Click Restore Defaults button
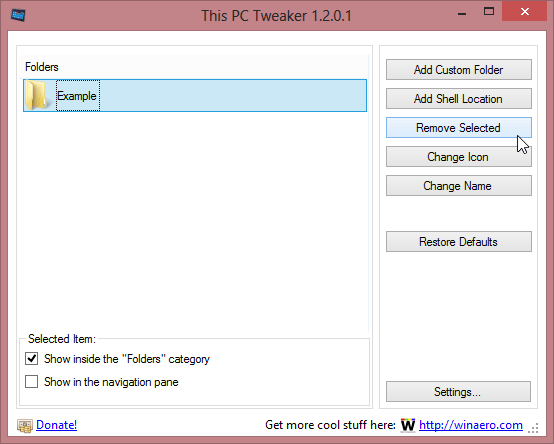554x444 pixels. coord(459,242)
